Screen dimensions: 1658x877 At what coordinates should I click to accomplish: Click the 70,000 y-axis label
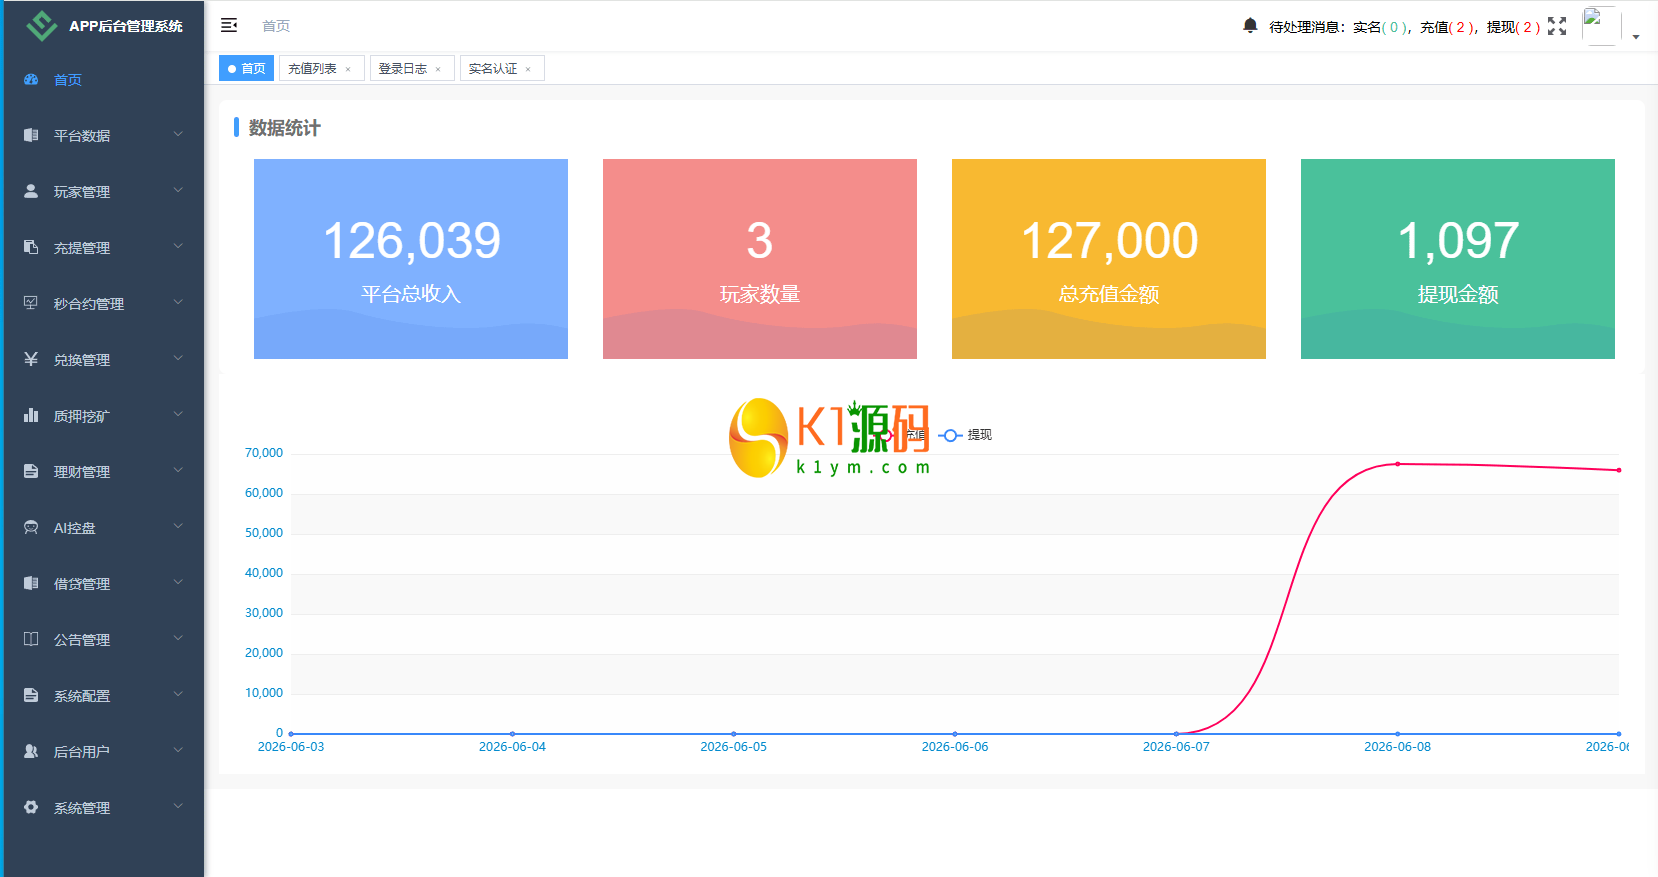pyautogui.click(x=264, y=453)
